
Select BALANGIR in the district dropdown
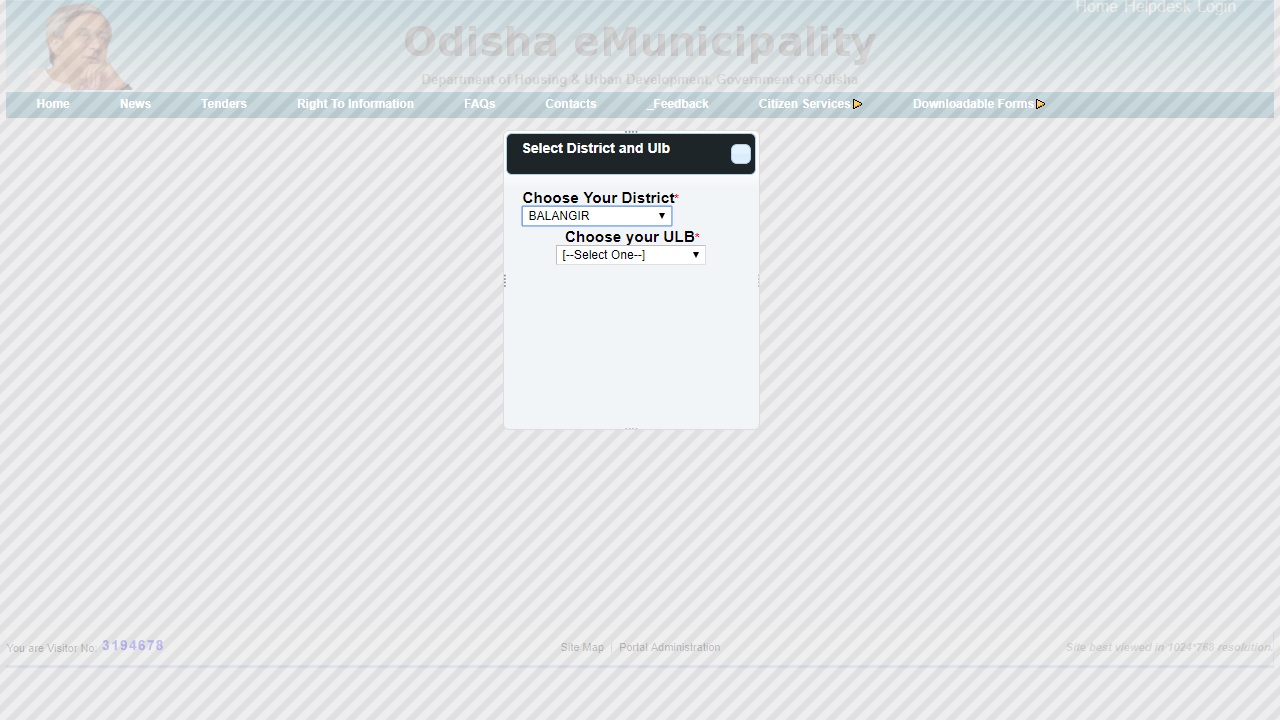click(596, 216)
